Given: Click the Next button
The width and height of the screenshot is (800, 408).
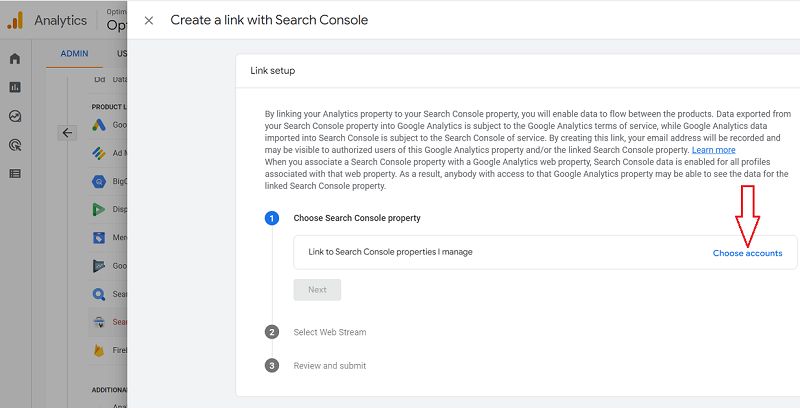Looking at the screenshot, I should point(317,290).
